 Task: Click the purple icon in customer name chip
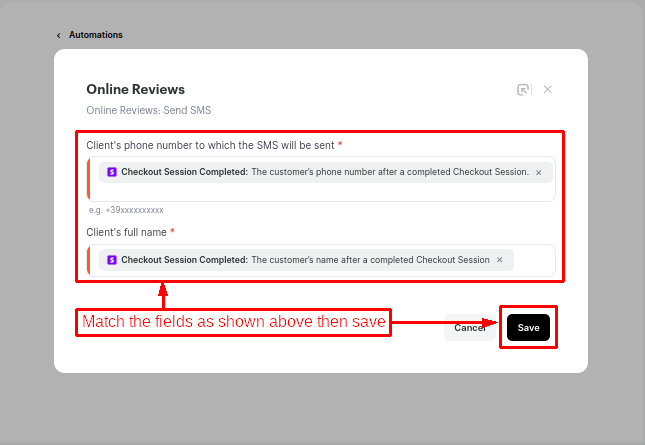pos(112,260)
